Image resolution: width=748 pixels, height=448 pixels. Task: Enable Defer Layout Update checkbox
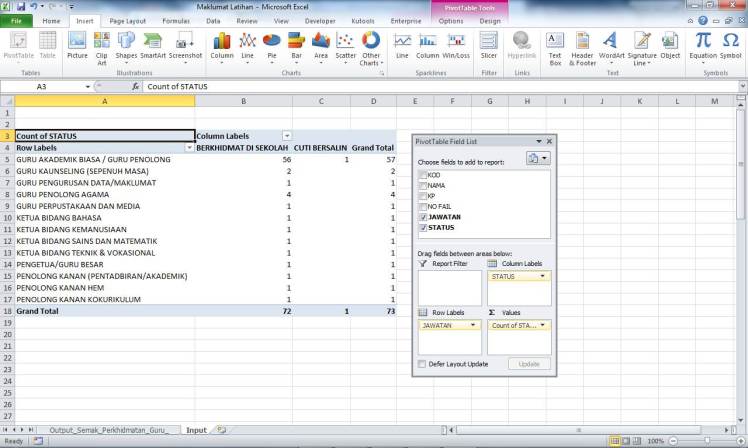(422, 364)
